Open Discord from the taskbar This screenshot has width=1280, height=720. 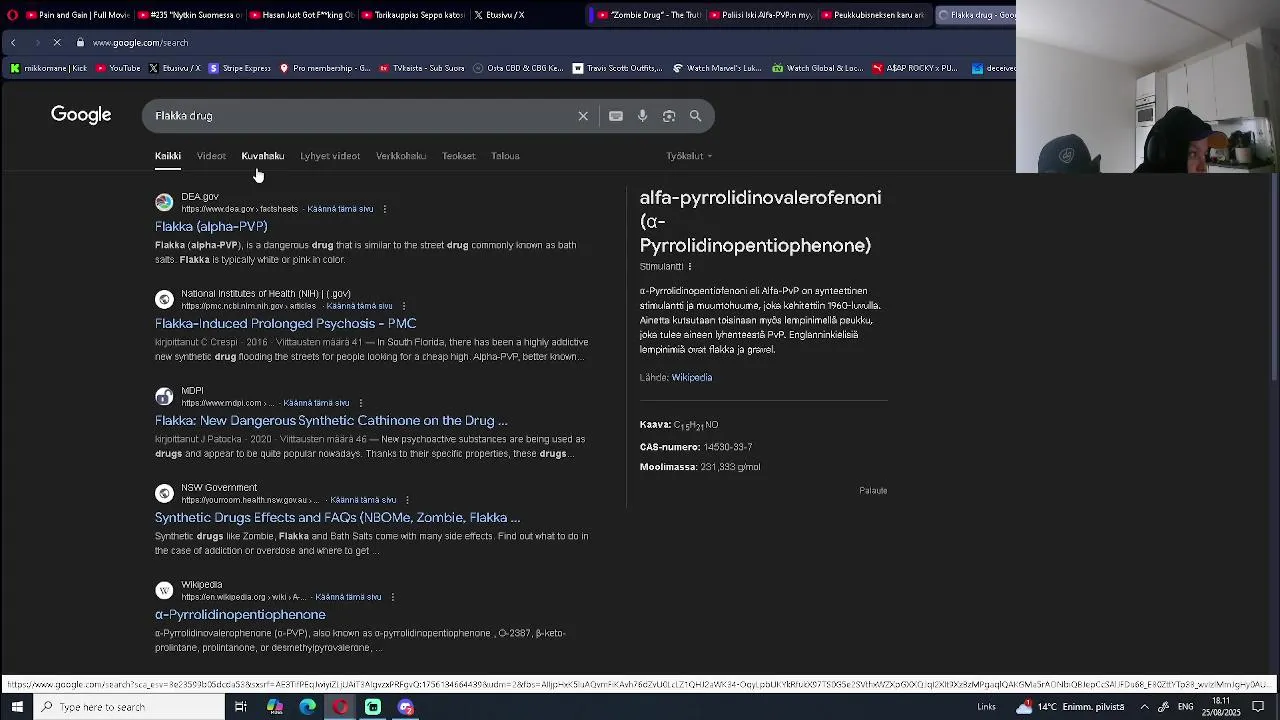coord(406,707)
